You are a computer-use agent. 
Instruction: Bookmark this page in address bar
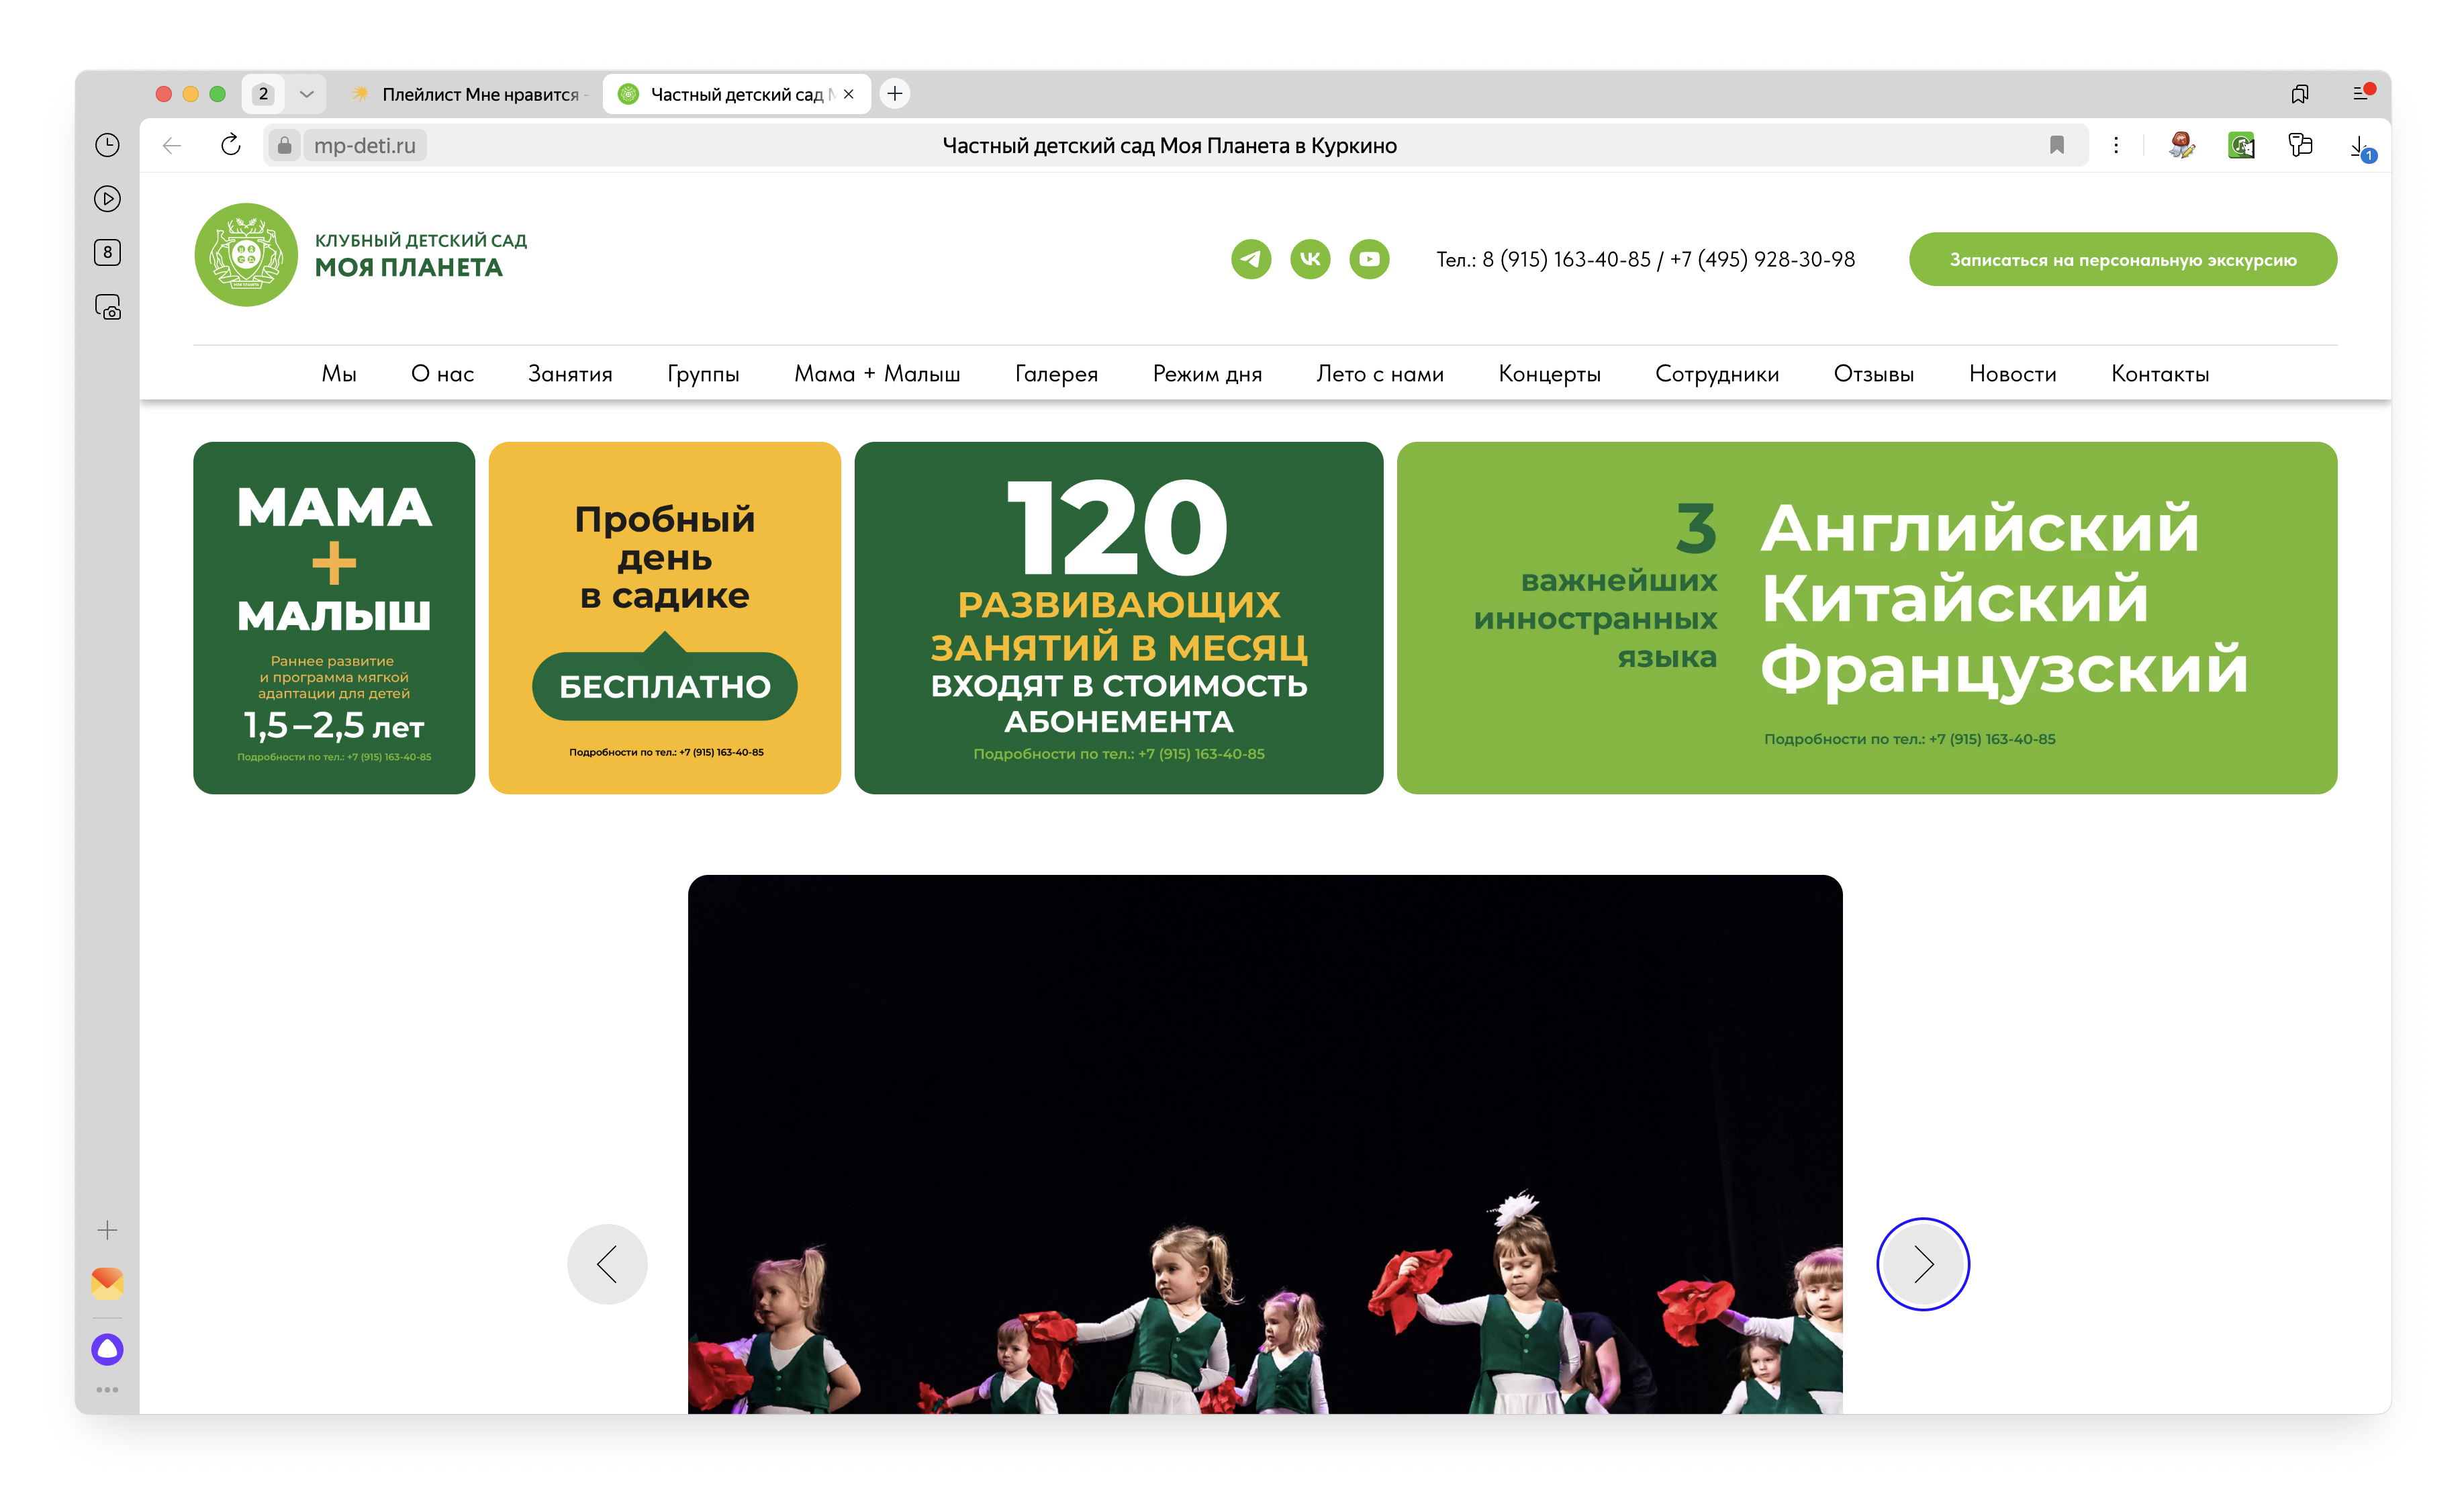(x=2056, y=145)
